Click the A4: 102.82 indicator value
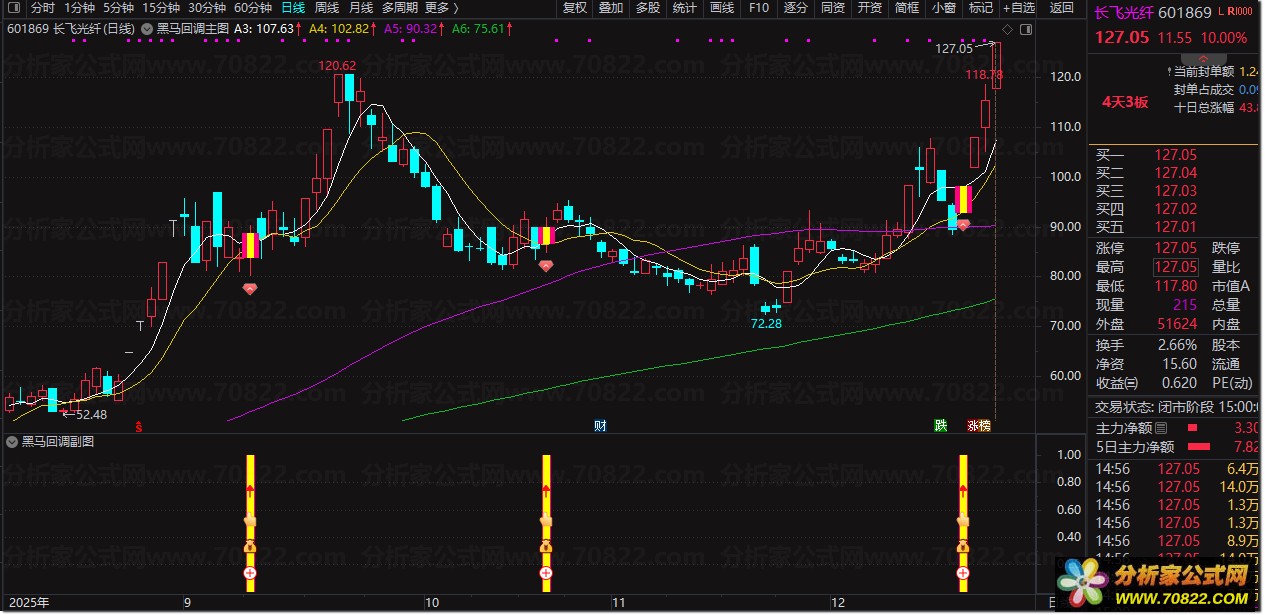 [x=343, y=29]
